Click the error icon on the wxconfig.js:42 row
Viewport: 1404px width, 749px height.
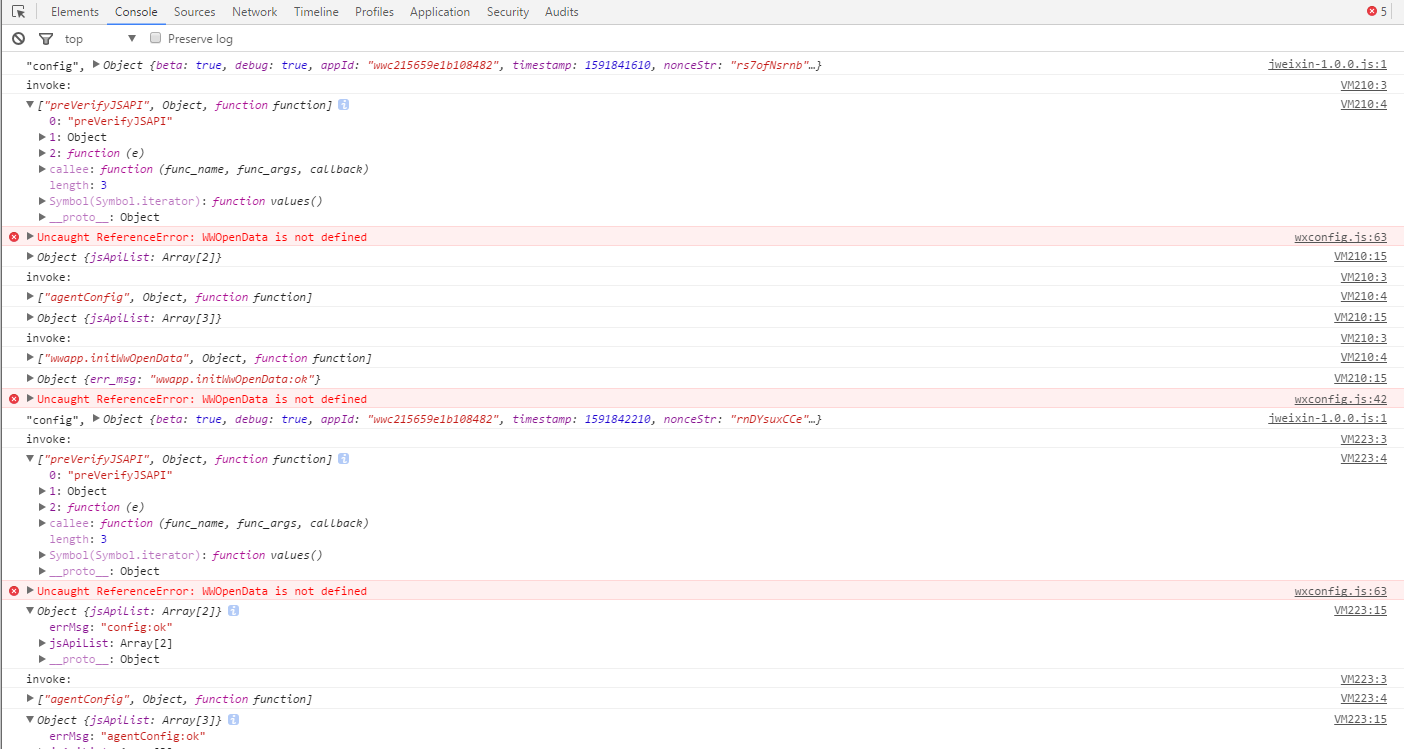point(14,399)
